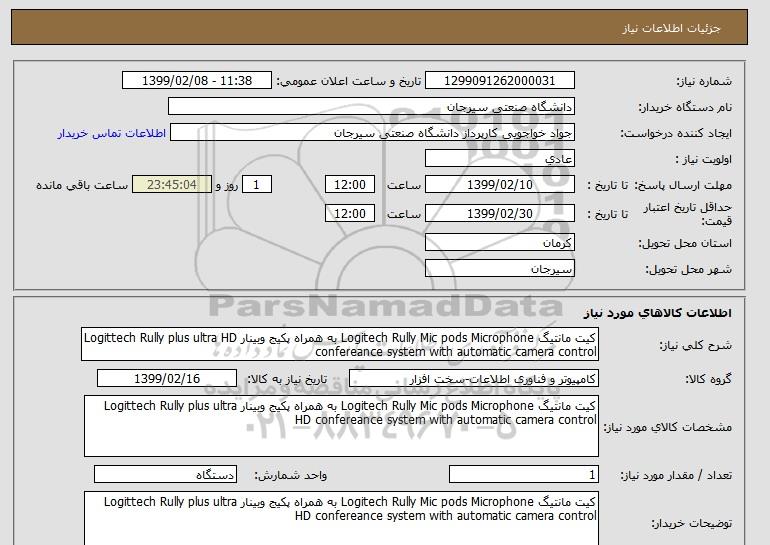The height and width of the screenshot is (545, 770).
Task: Click label توضیحات خریدار
Action: point(692,523)
